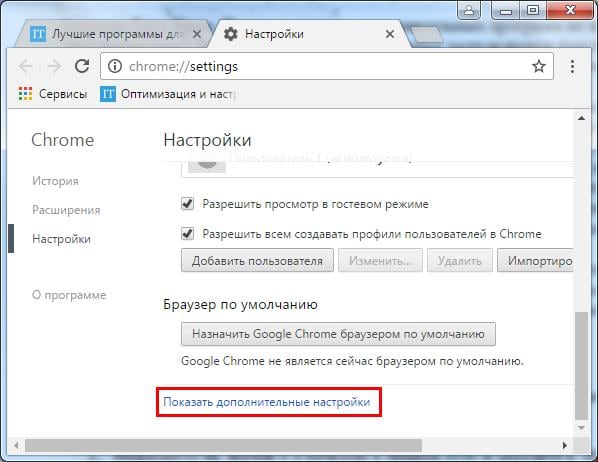This screenshot has height=462, width=598.
Task: Click the horizontal scrollbar left arrow
Action: click(x=16, y=445)
